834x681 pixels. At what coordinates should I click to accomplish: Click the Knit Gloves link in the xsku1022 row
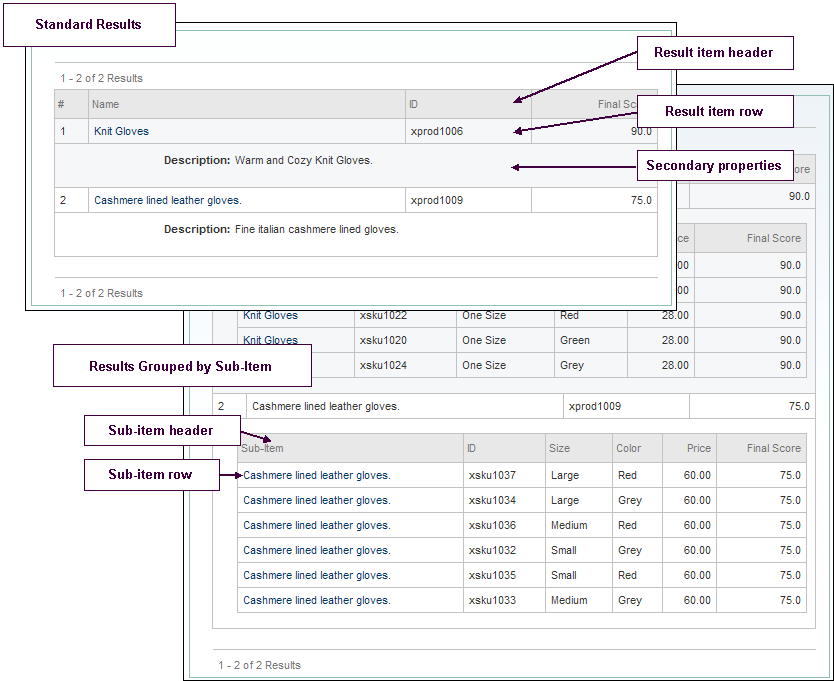[x=270, y=315]
